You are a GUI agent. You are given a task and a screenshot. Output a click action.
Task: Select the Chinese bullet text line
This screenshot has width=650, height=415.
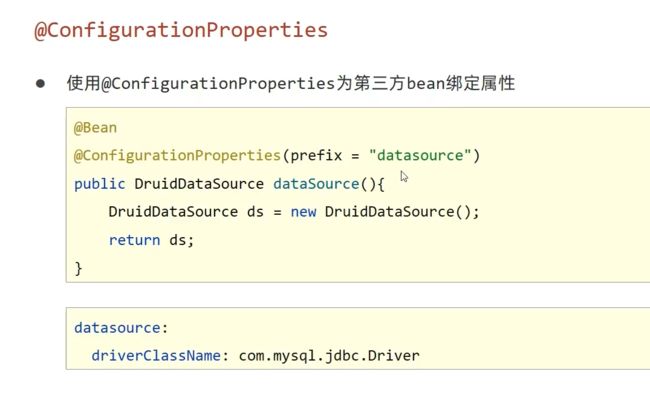[291, 83]
